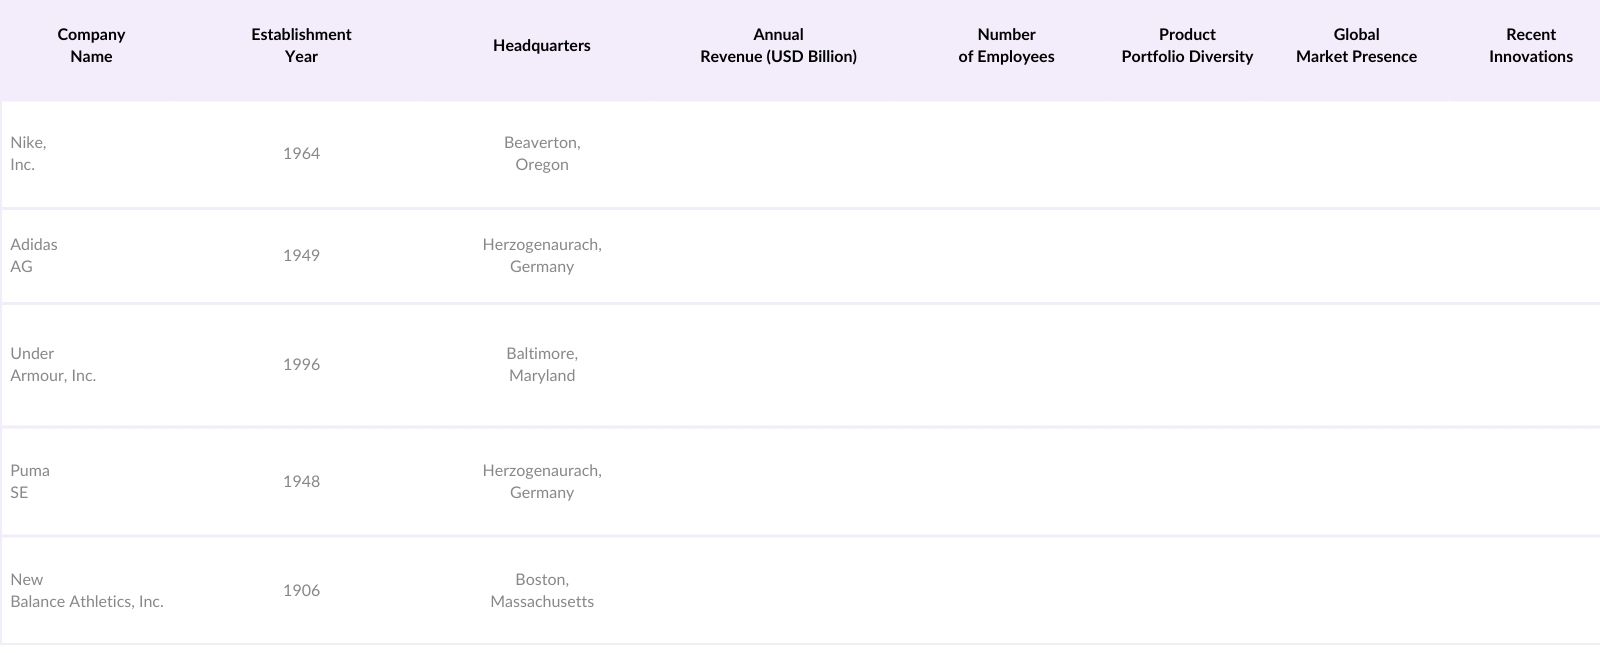Select the Headquarters column header
1600x653 pixels.
541,46
